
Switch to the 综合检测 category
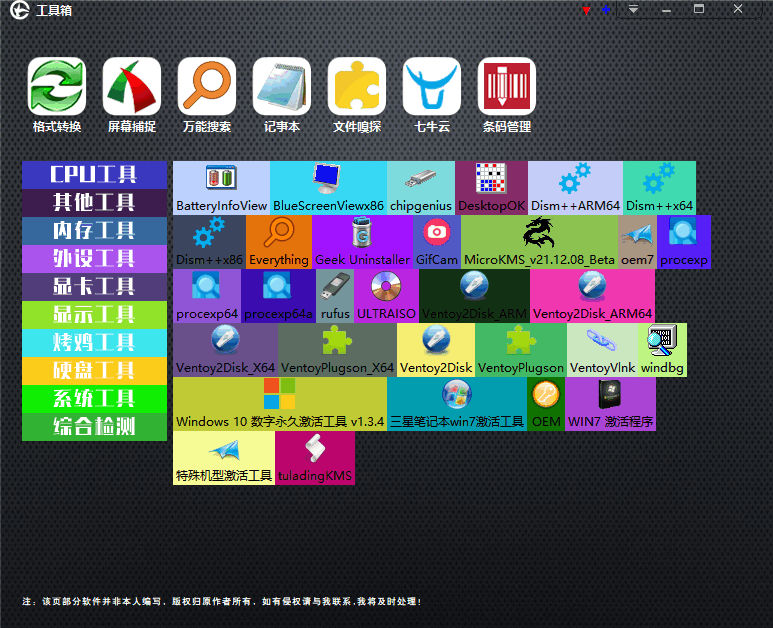[x=95, y=427]
